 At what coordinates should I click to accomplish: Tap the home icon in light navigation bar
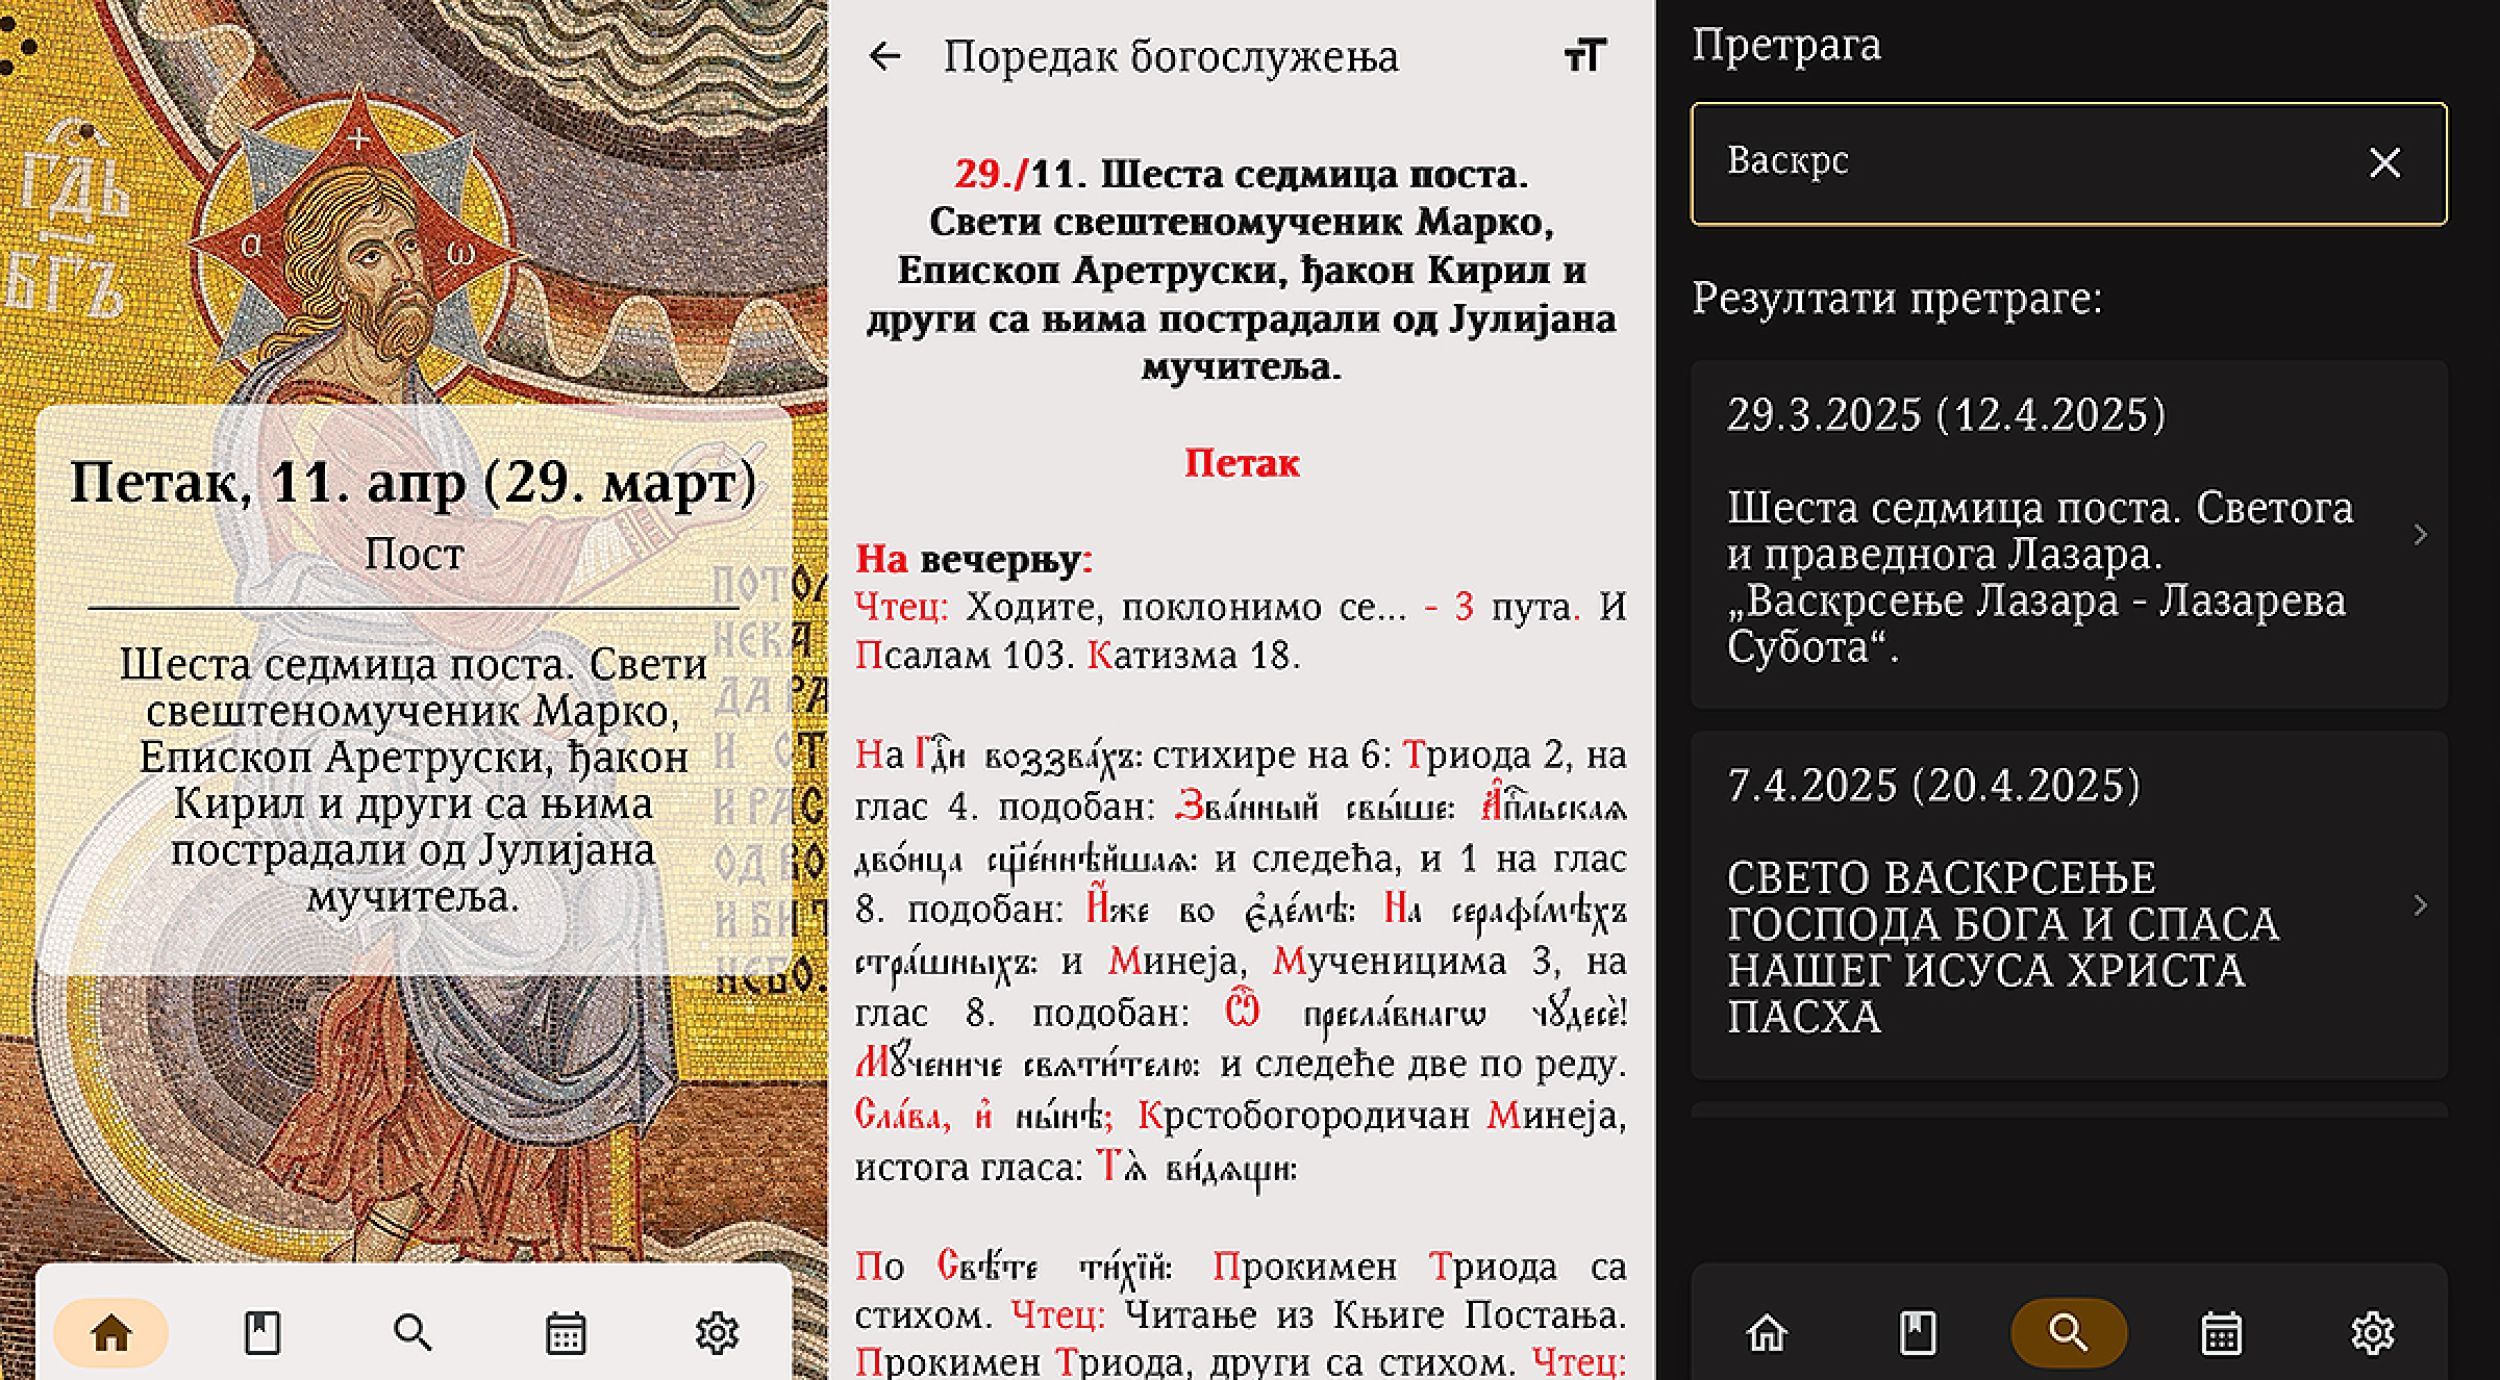[x=111, y=1333]
